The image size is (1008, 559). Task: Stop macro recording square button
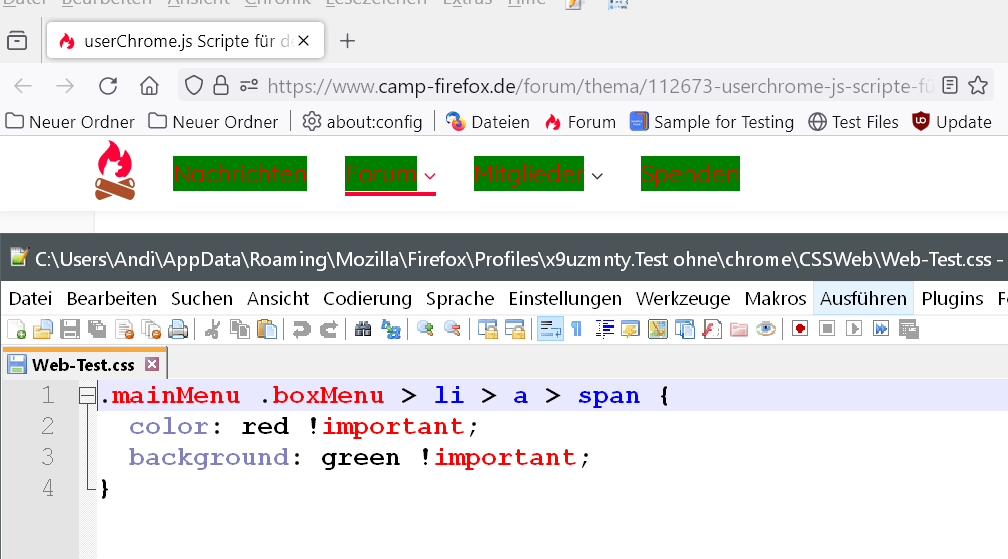(x=827, y=330)
